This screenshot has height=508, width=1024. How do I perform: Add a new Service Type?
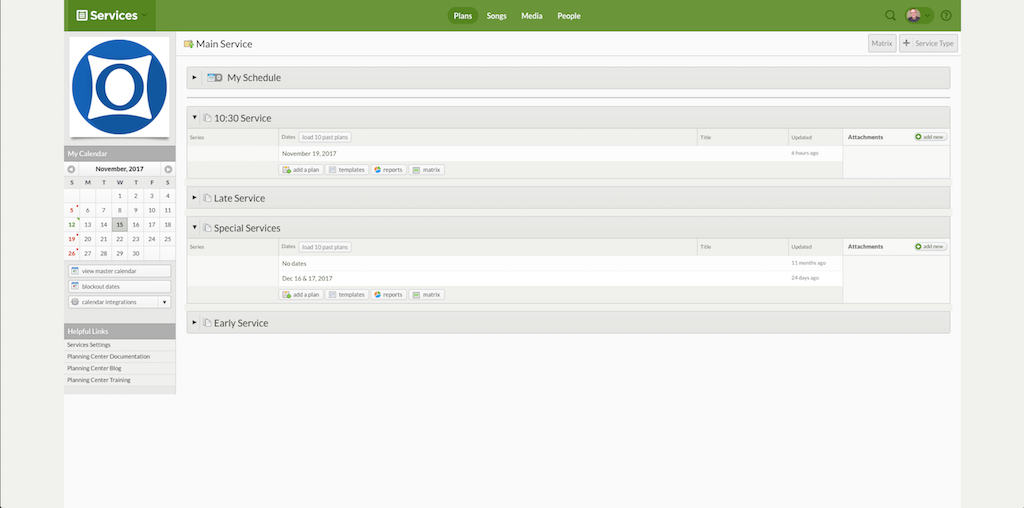coord(928,43)
